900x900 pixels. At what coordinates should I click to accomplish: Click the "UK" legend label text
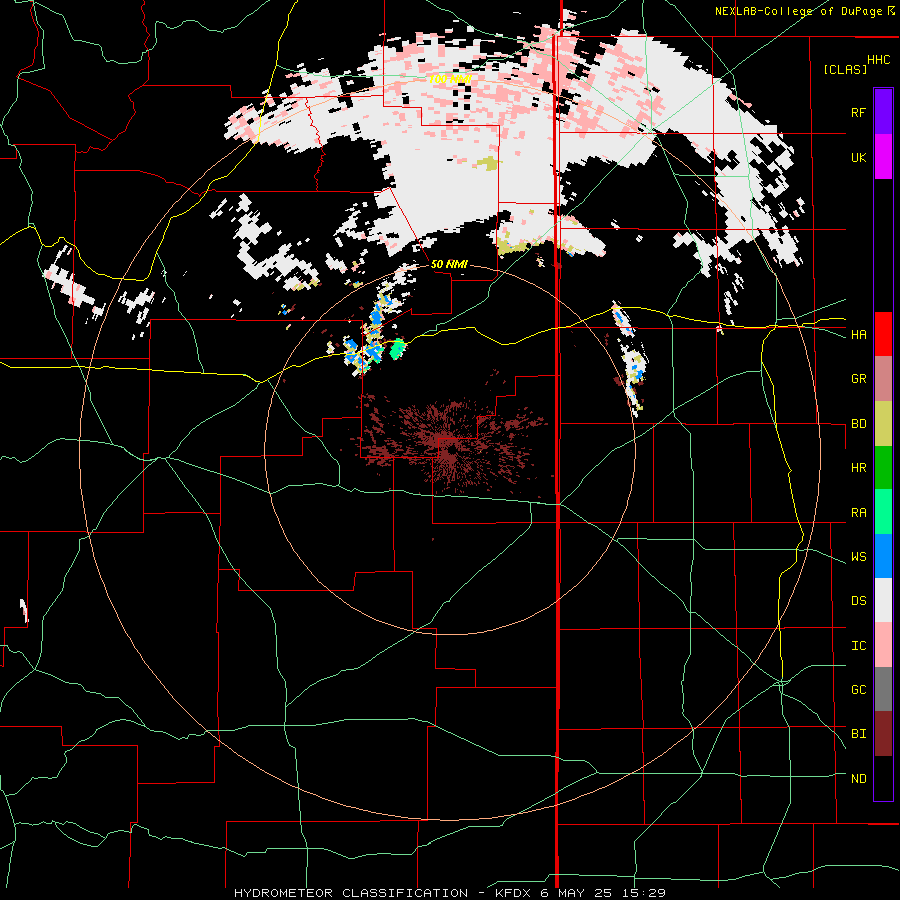(x=858, y=157)
